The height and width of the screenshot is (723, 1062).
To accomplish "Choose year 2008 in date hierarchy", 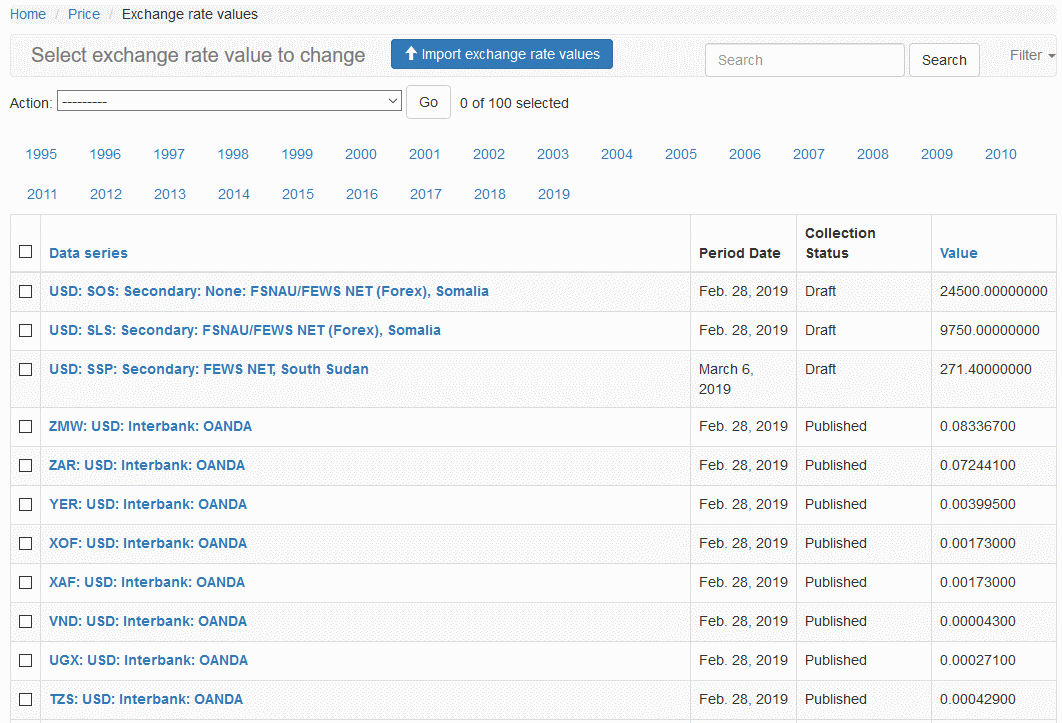I will [x=872, y=154].
